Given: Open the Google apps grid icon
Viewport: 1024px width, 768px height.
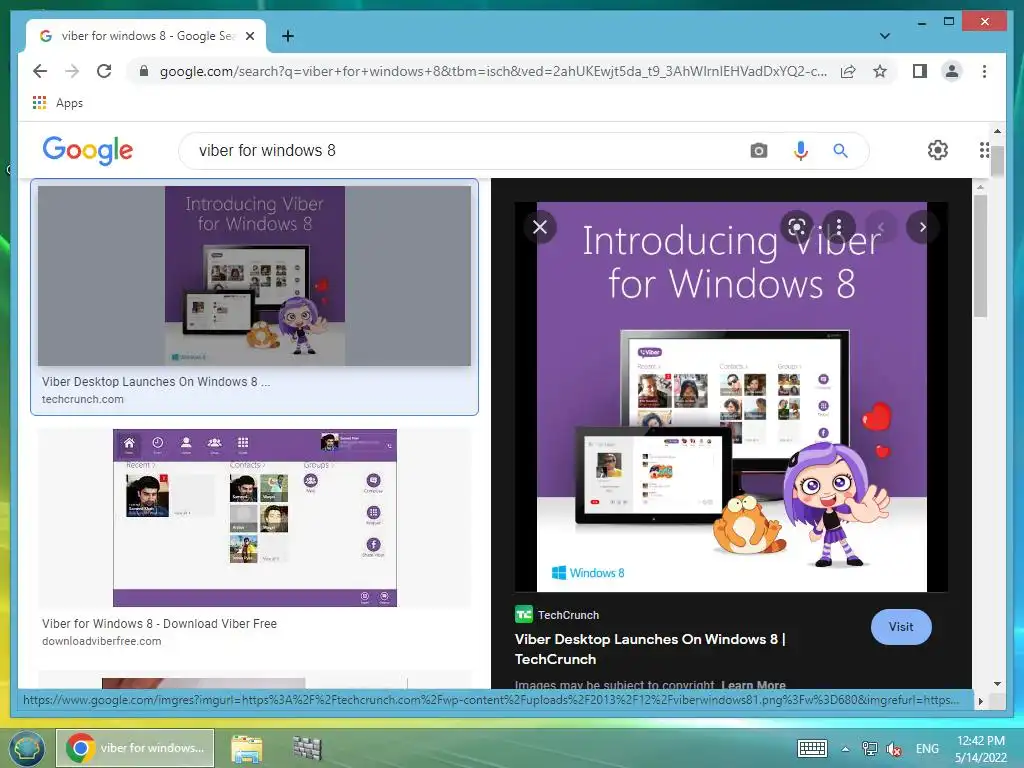Looking at the screenshot, I should coord(984,150).
